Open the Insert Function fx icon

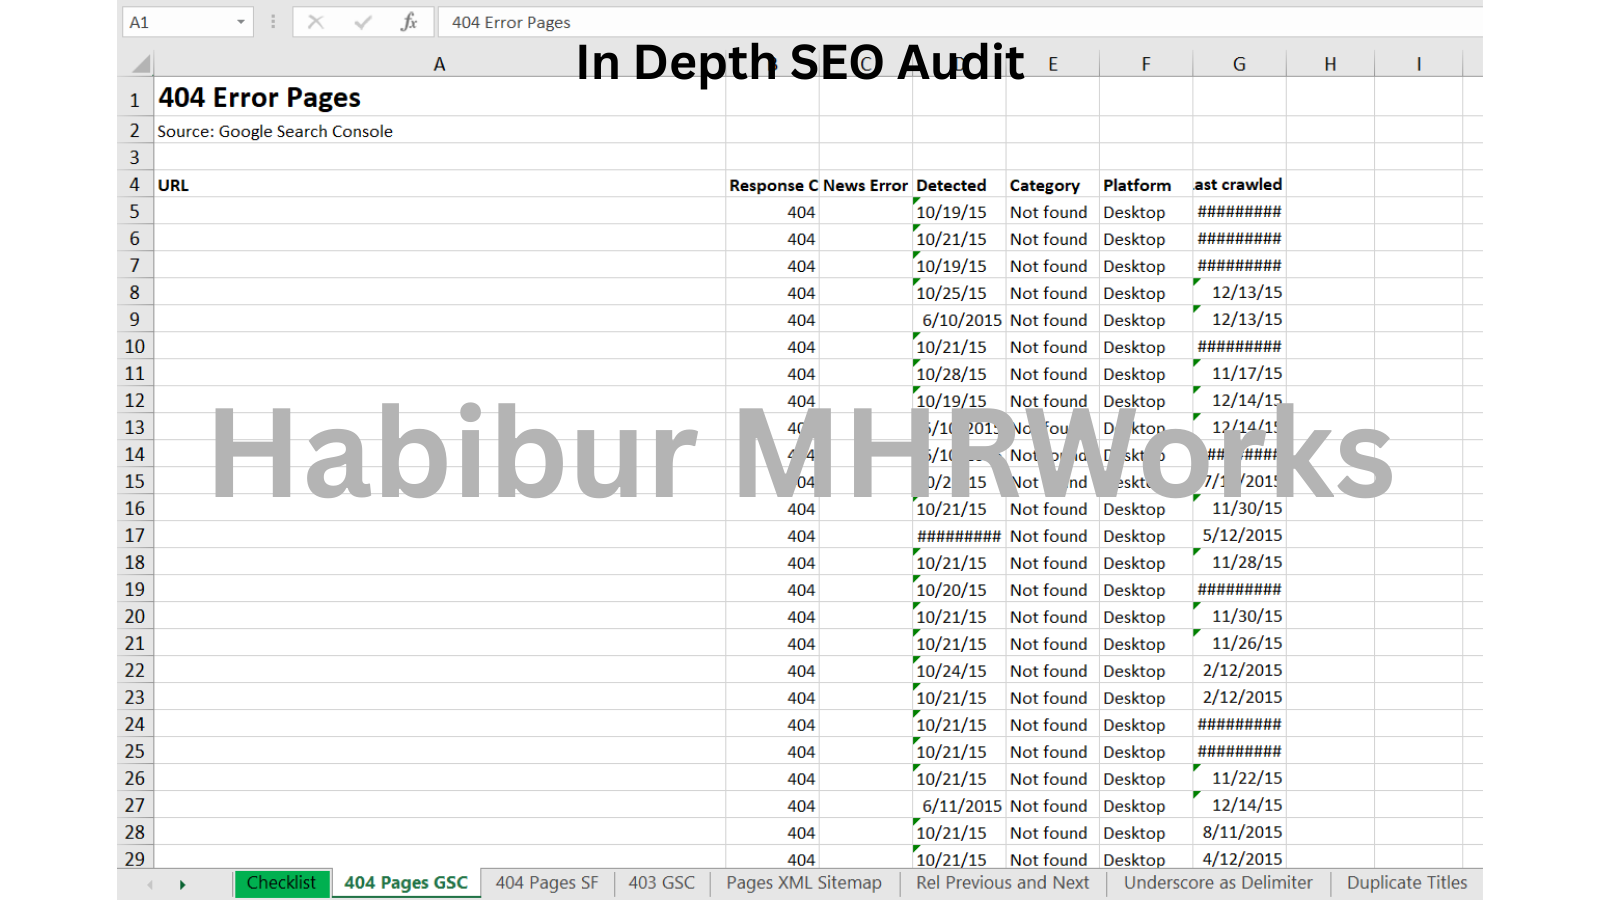tap(409, 22)
